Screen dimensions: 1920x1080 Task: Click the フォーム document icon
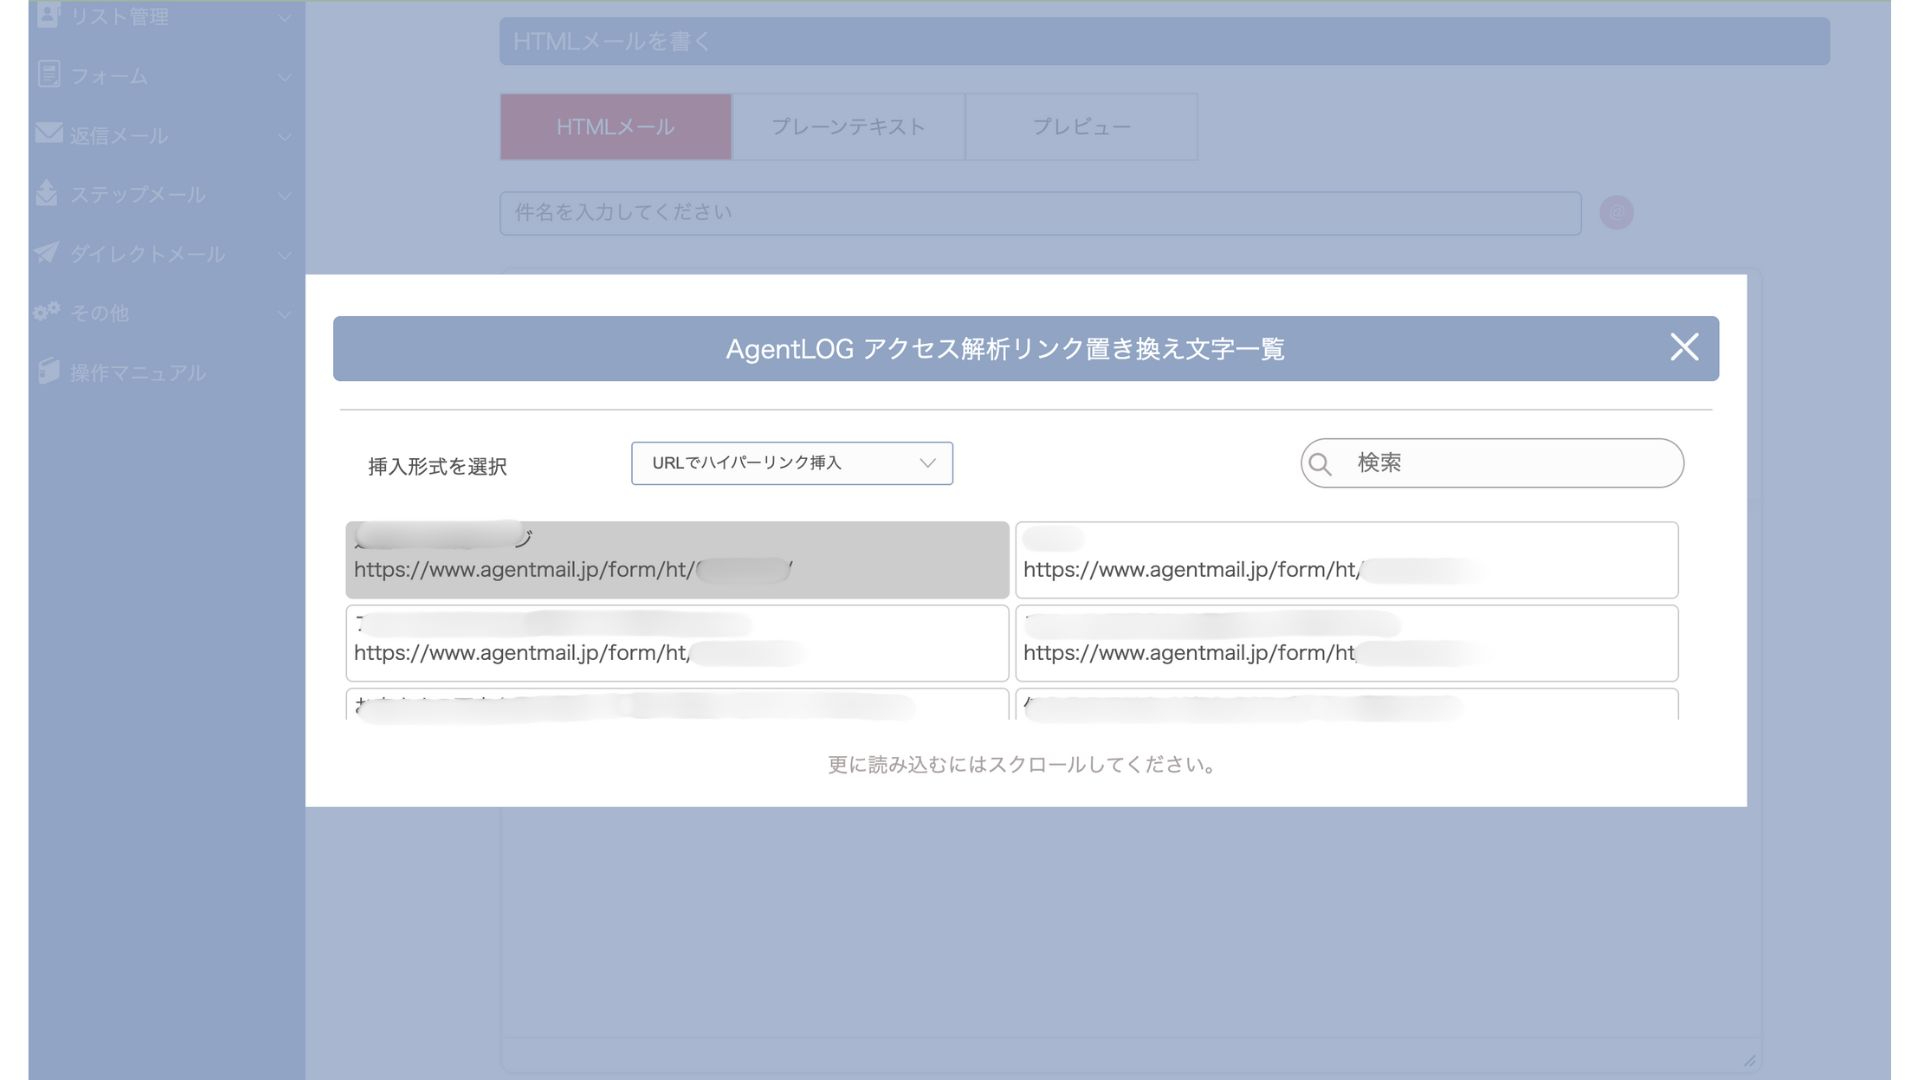[48, 74]
